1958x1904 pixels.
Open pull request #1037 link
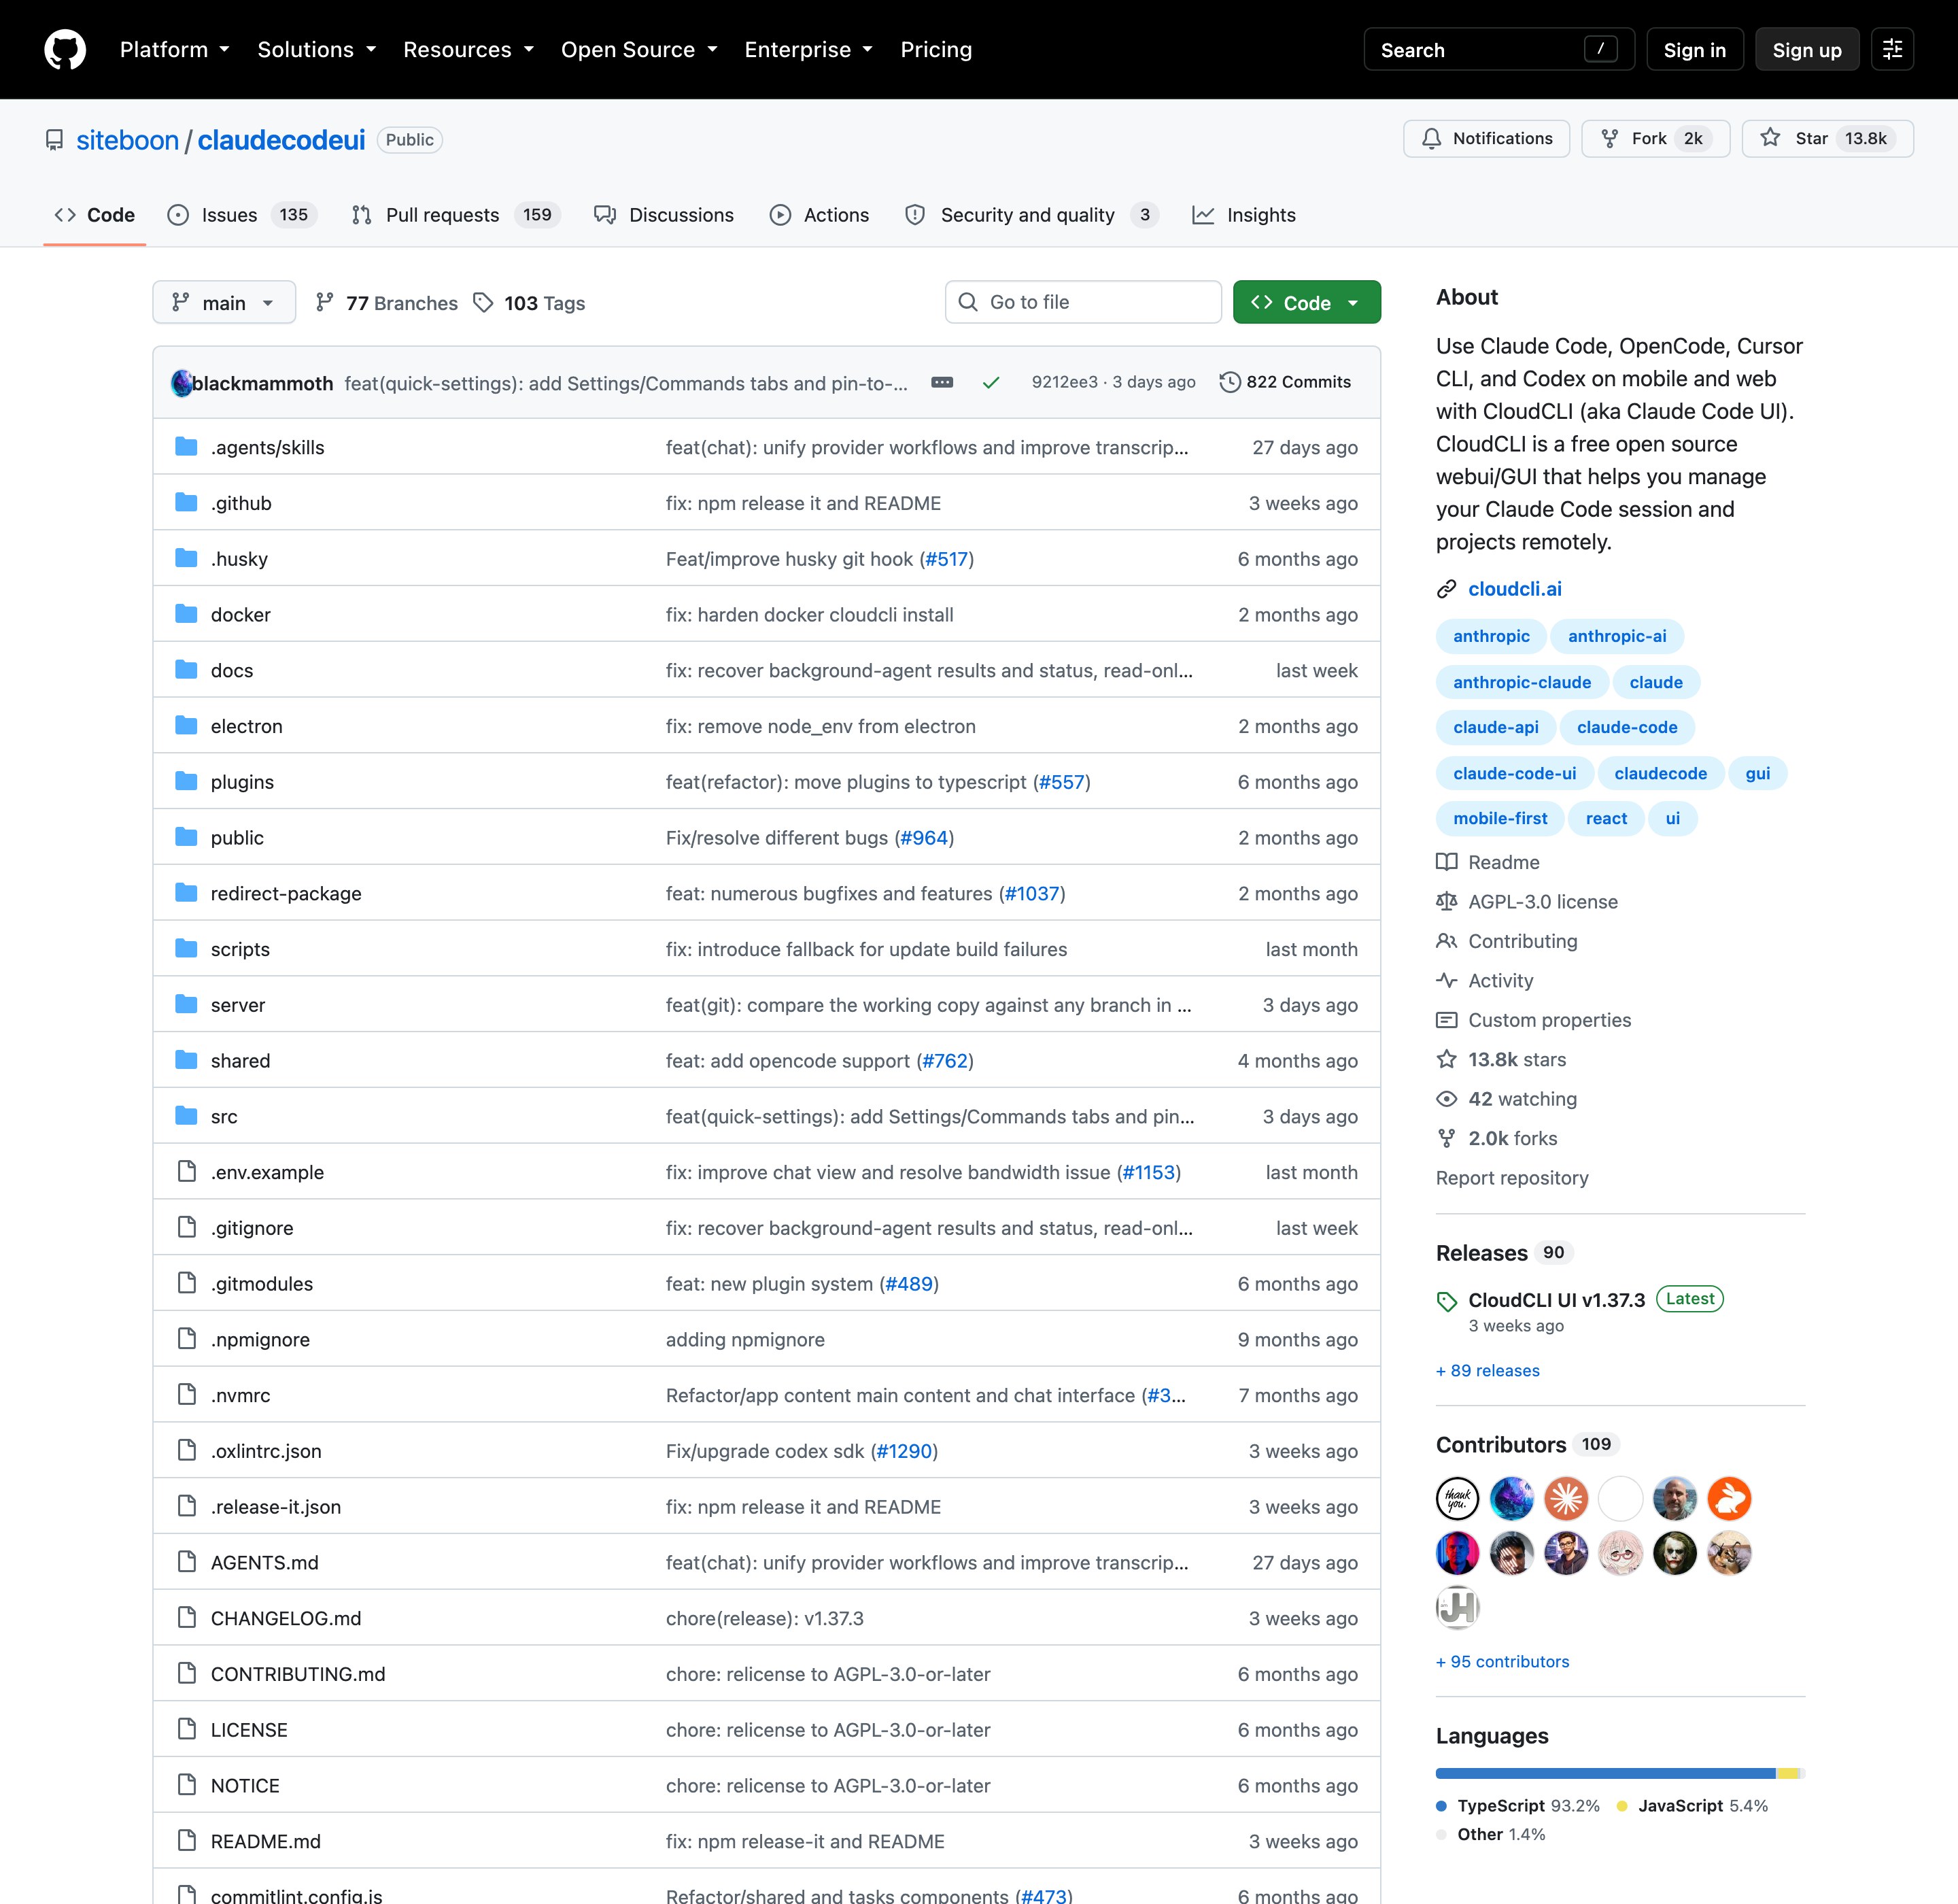(1032, 893)
